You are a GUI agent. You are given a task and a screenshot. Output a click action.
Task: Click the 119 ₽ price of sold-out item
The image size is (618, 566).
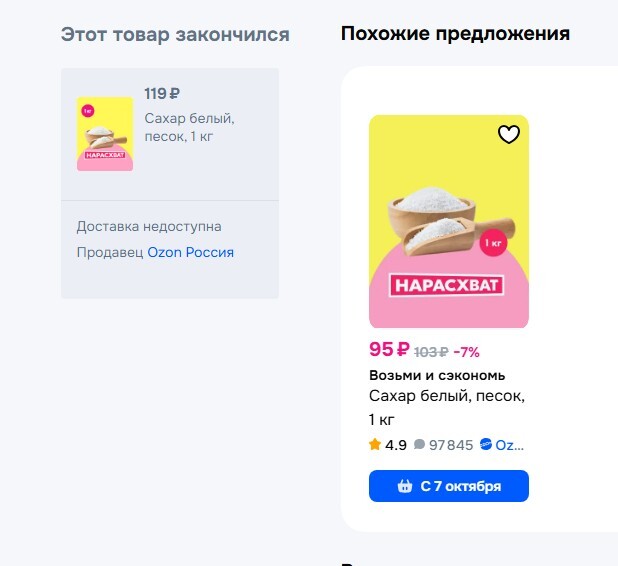tap(162, 94)
